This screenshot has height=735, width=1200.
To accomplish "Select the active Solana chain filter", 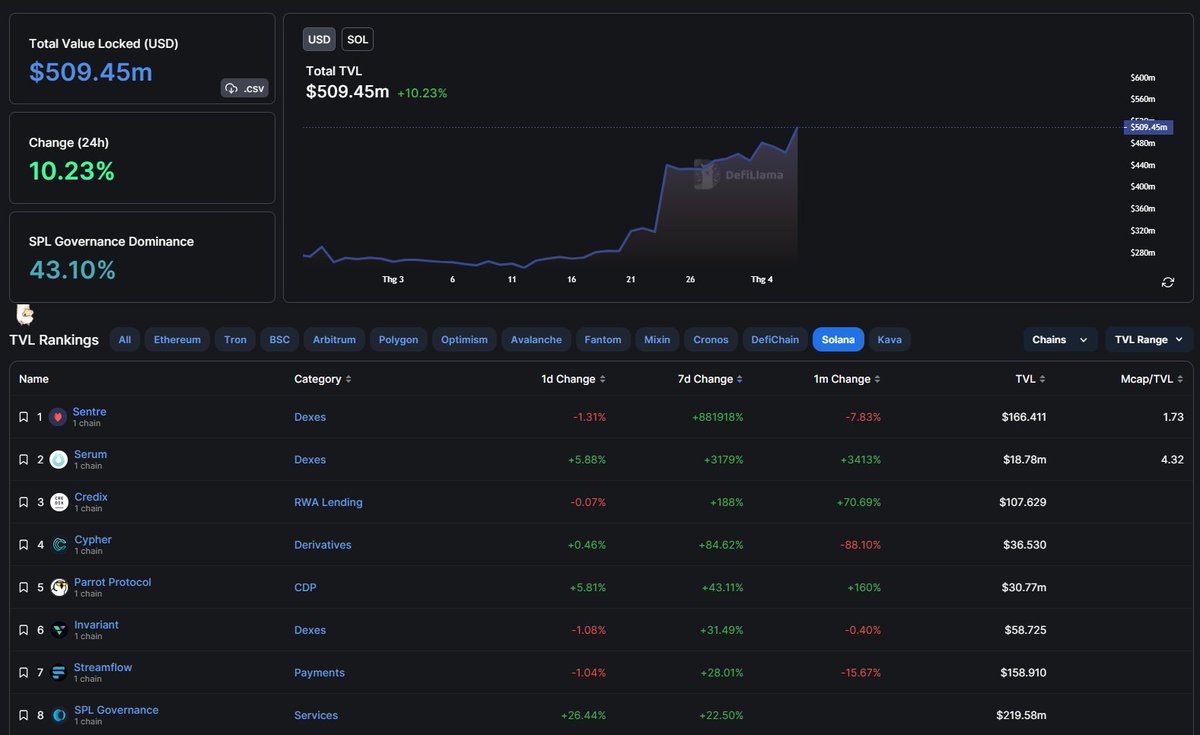I will coord(838,340).
